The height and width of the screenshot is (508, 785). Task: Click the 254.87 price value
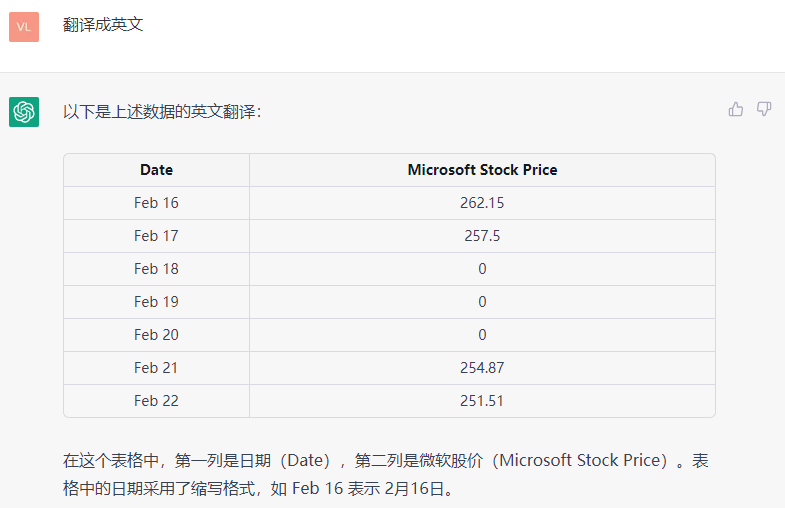click(482, 368)
